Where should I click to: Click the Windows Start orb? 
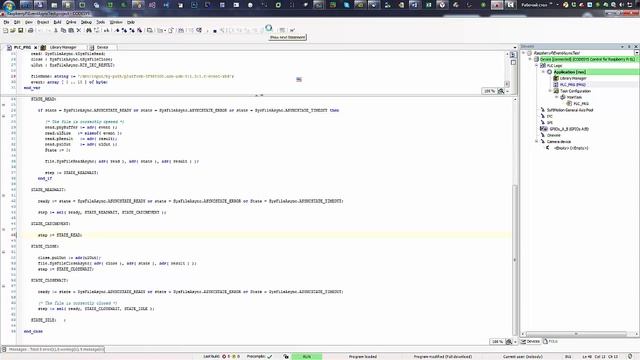(x=9, y=6)
